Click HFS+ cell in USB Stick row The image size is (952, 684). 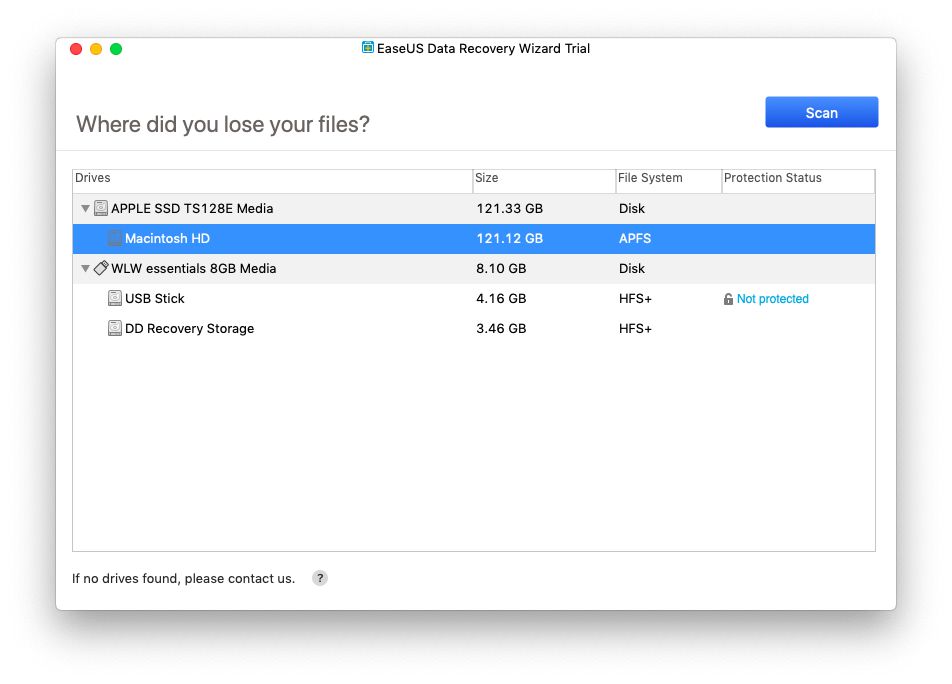pyautogui.click(x=635, y=298)
